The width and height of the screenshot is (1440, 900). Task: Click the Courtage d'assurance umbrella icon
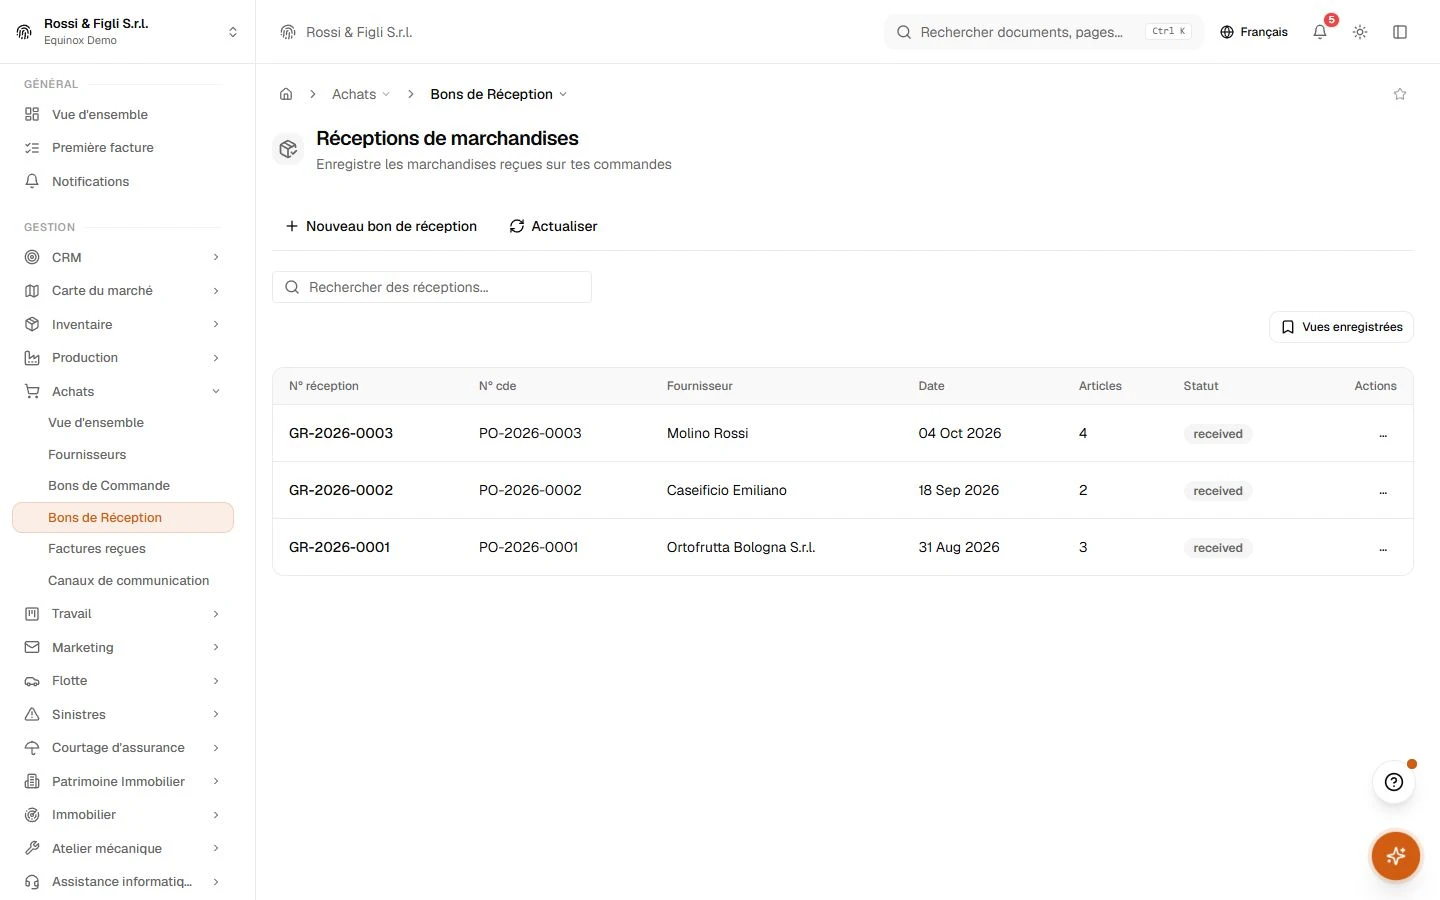click(x=32, y=748)
